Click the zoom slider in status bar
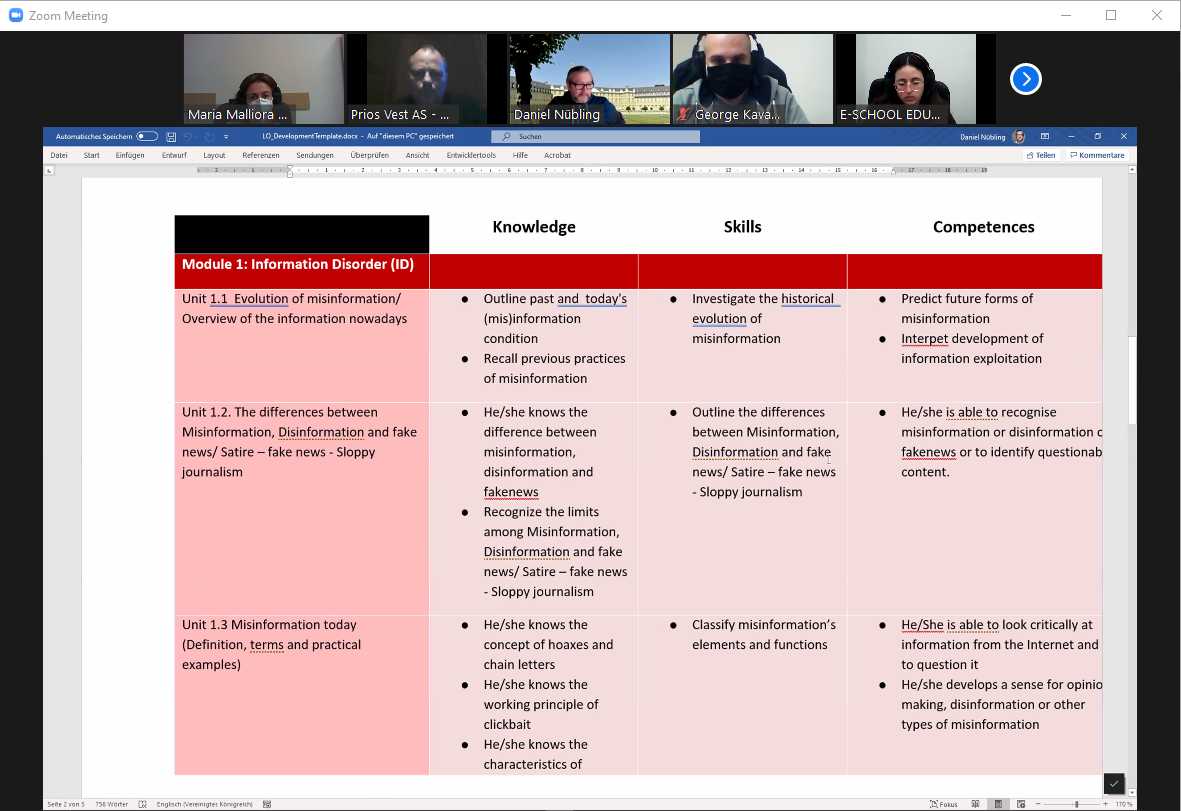The height and width of the screenshot is (811, 1181). [x=1076, y=804]
